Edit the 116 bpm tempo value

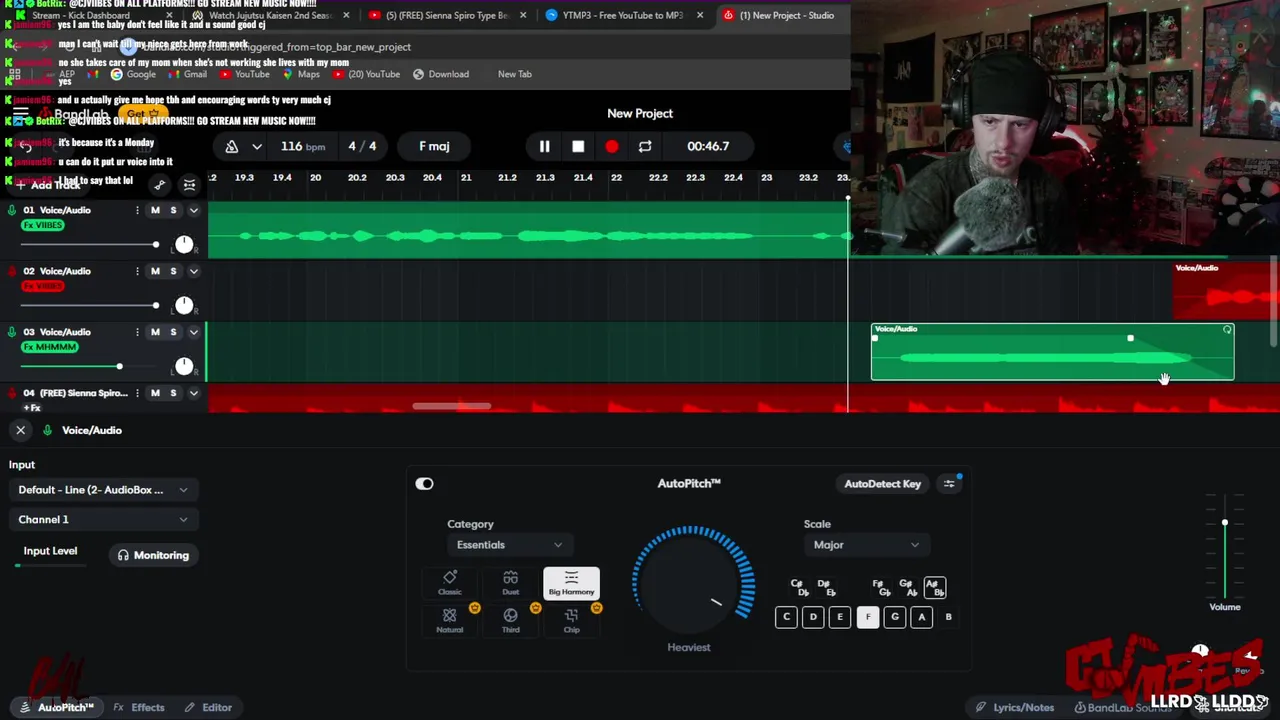point(303,146)
